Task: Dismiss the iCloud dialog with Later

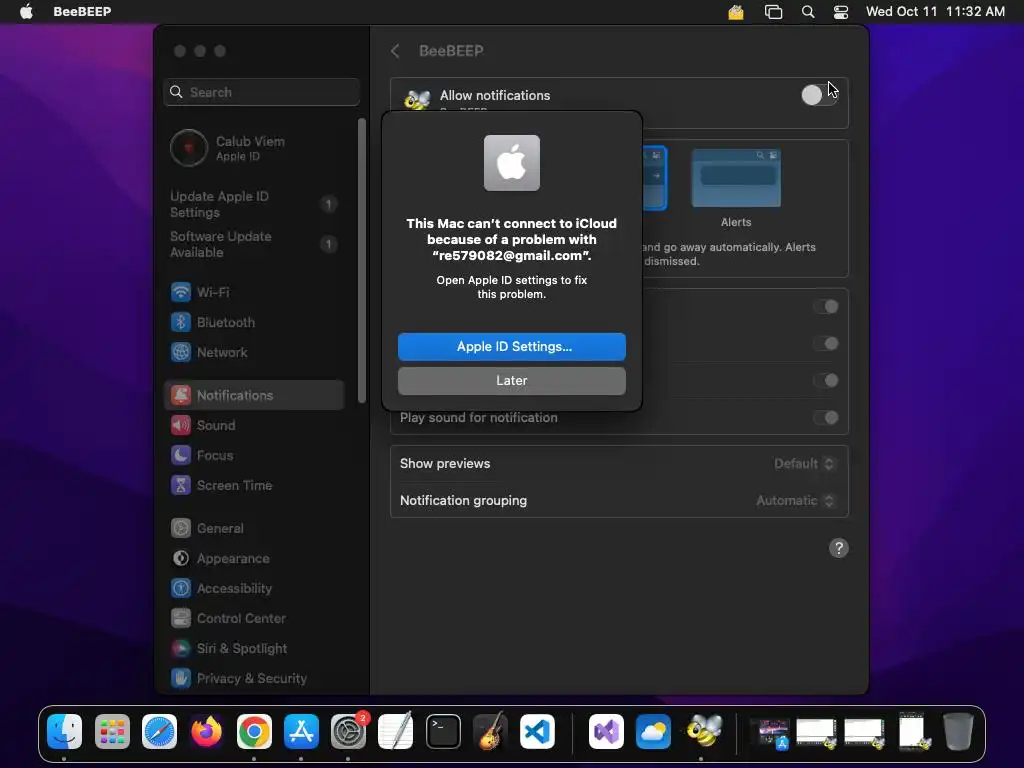Action: [511, 381]
